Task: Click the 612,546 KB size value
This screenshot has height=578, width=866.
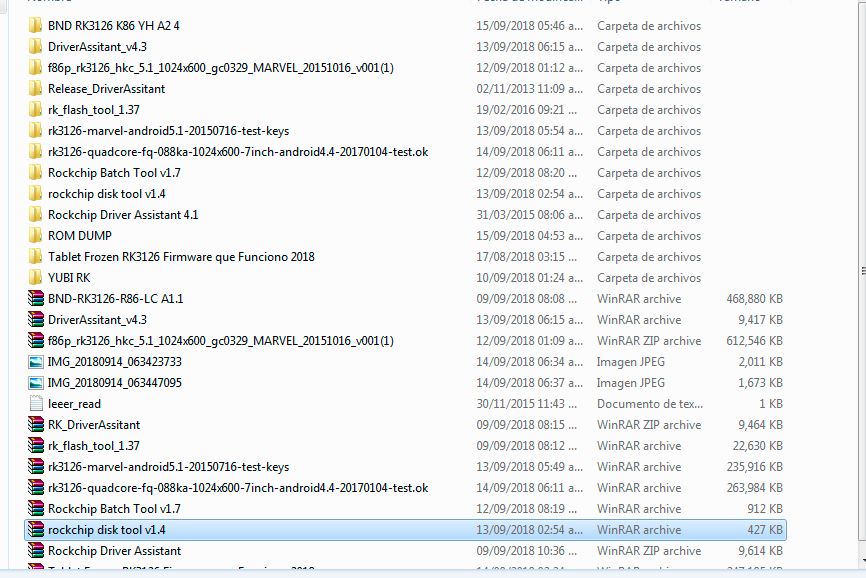Action: pos(754,341)
